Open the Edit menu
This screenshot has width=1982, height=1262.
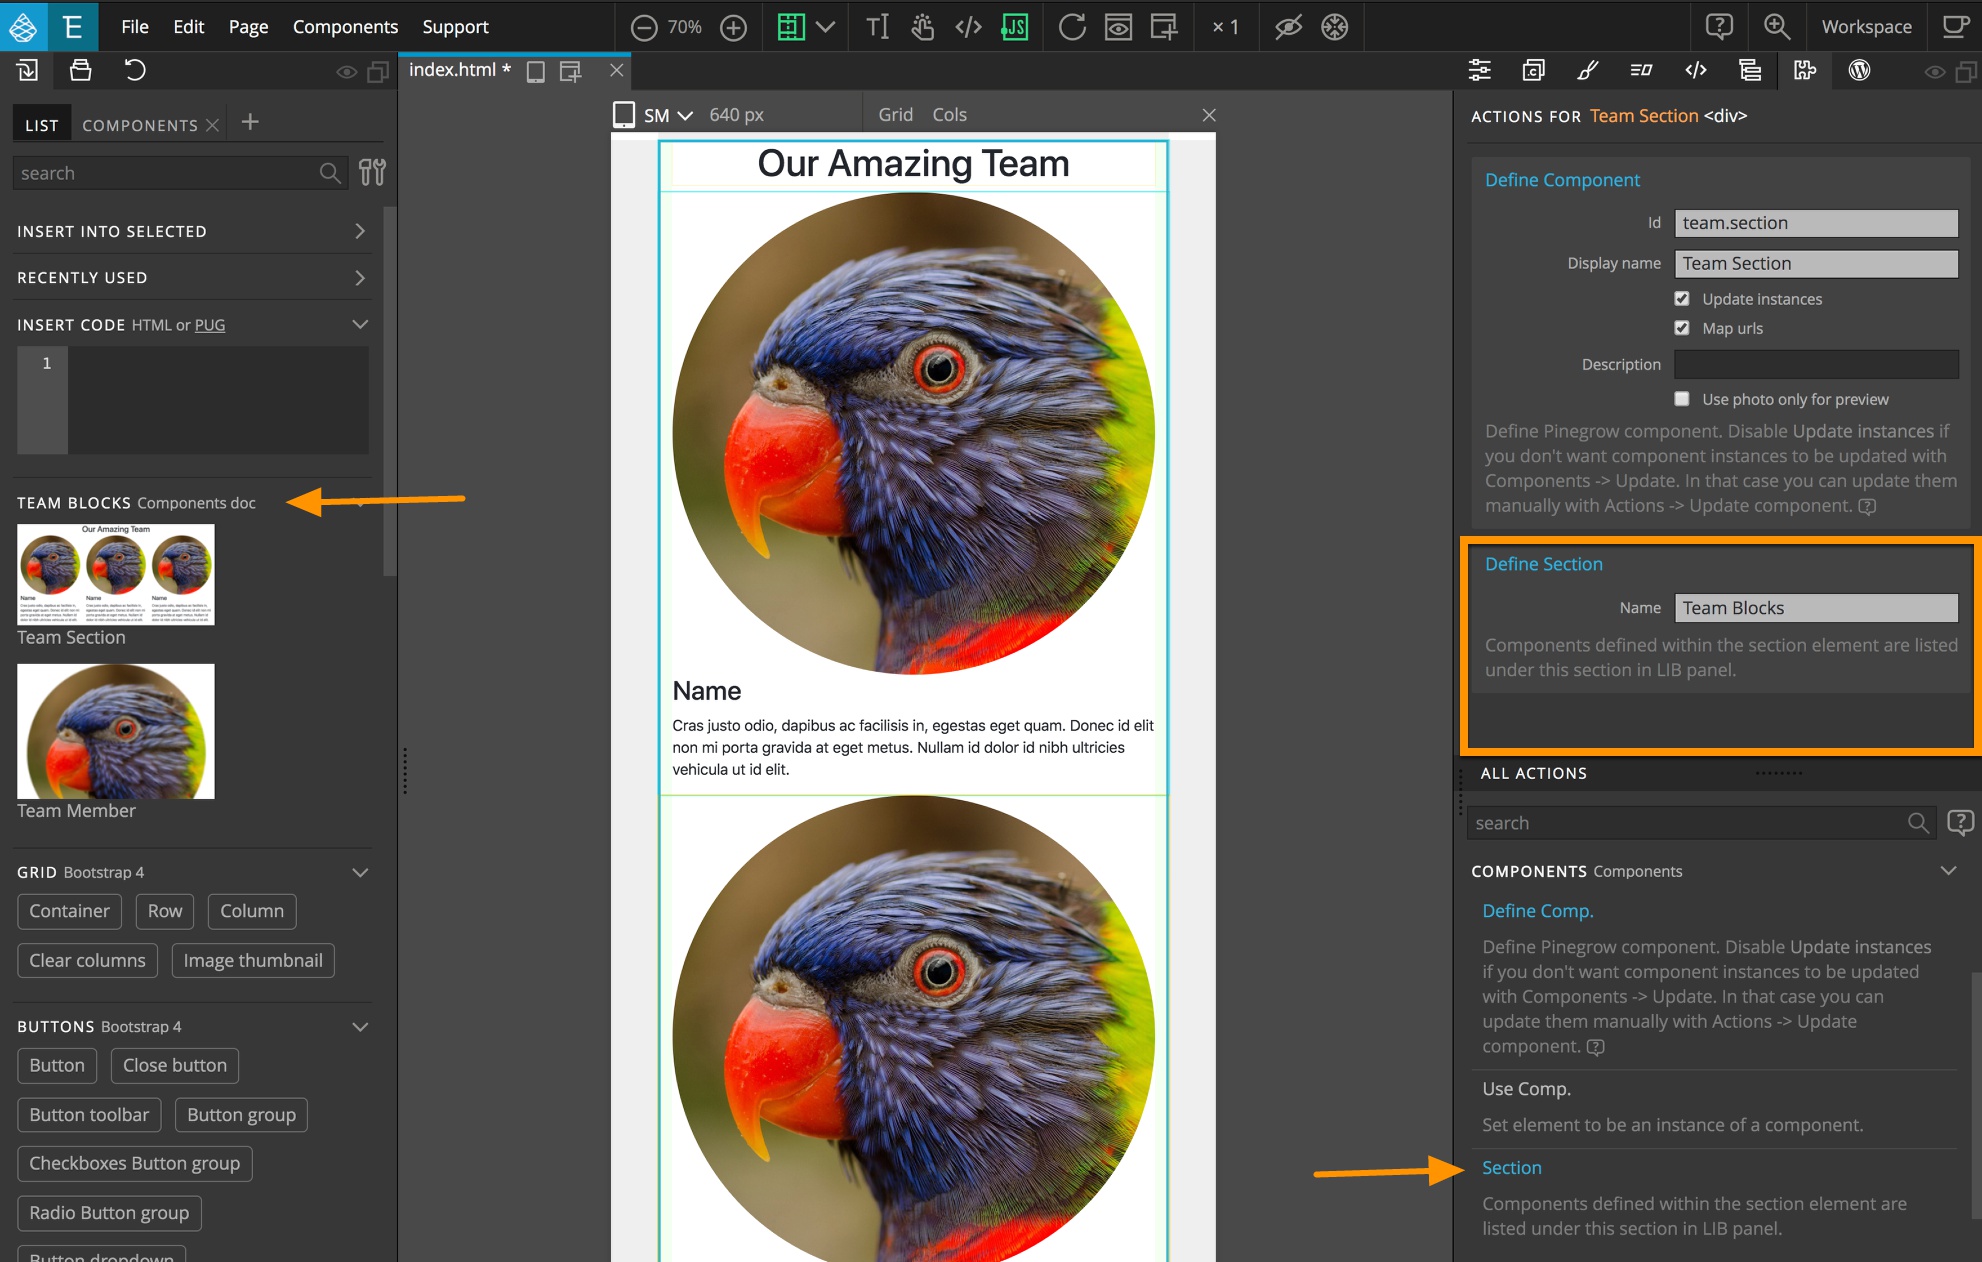pyautogui.click(x=188, y=27)
